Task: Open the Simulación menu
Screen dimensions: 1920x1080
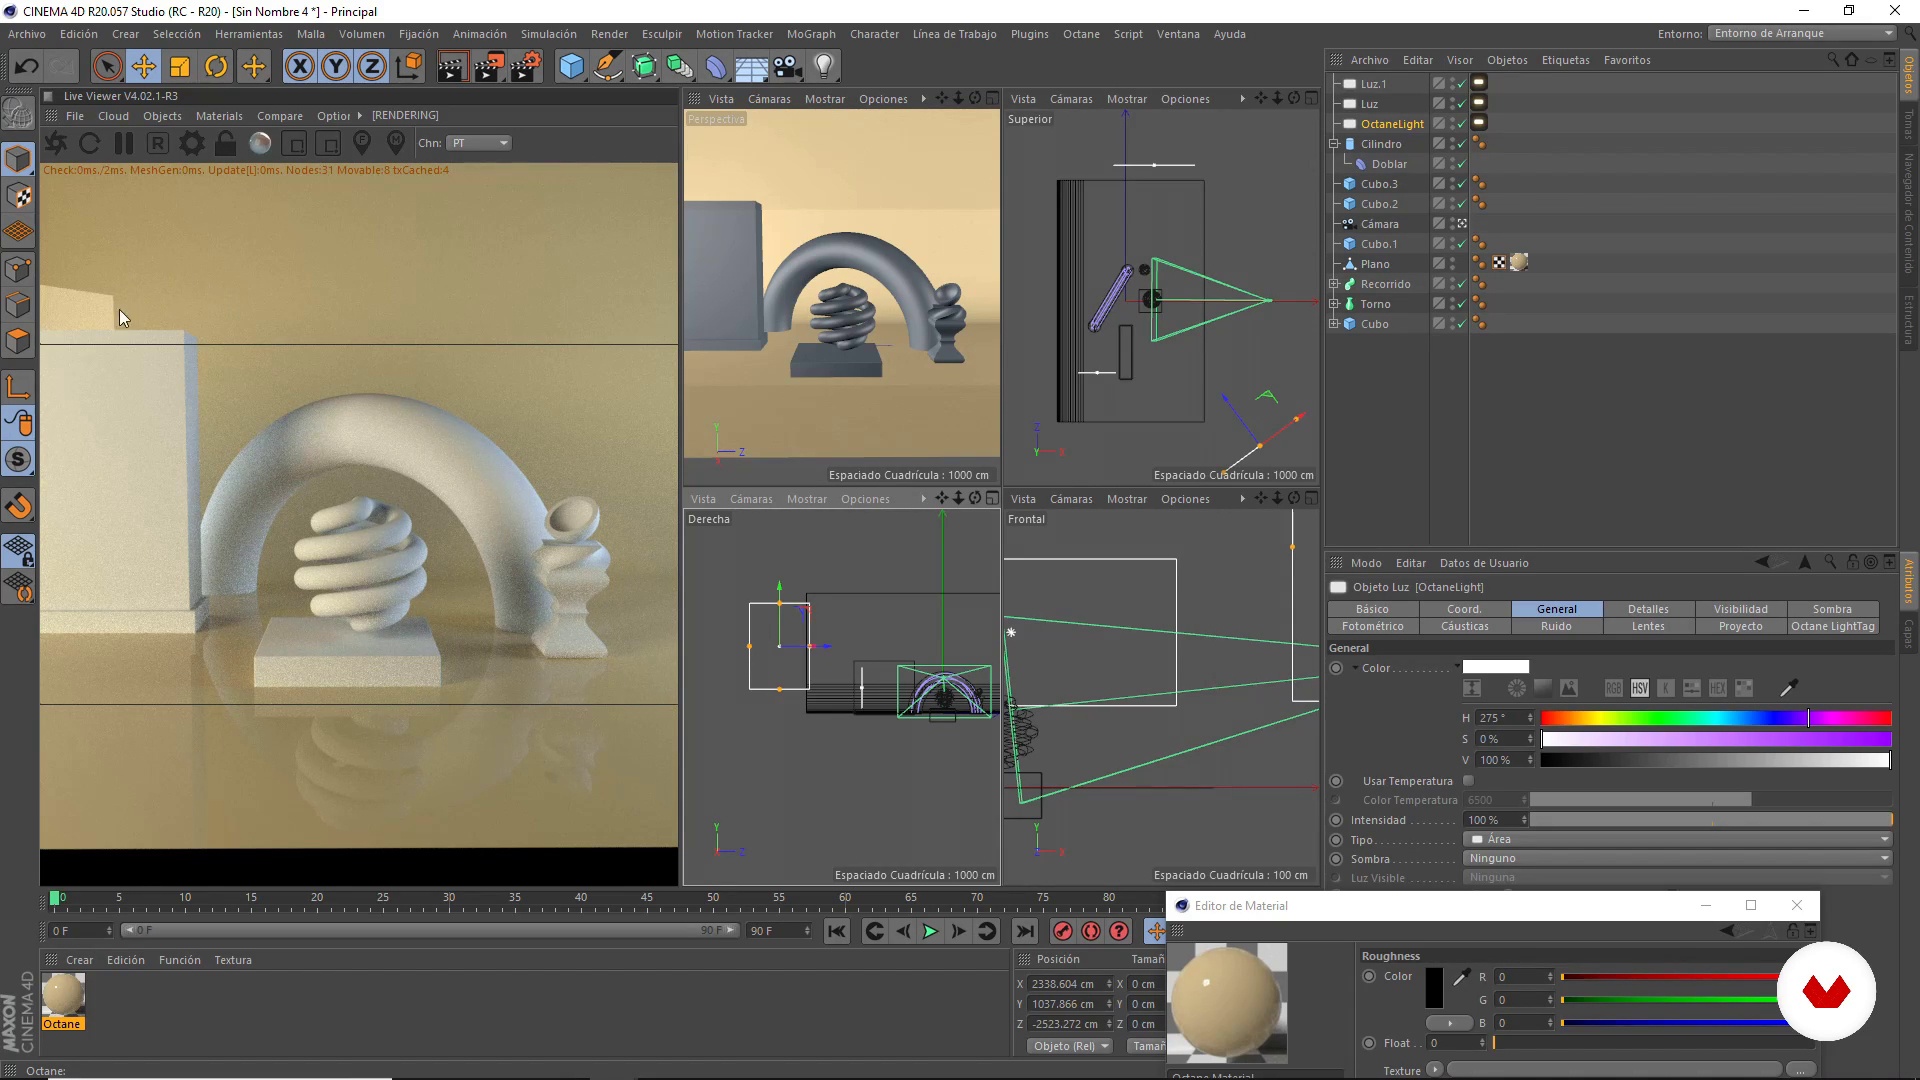Action: [x=548, y=34]
